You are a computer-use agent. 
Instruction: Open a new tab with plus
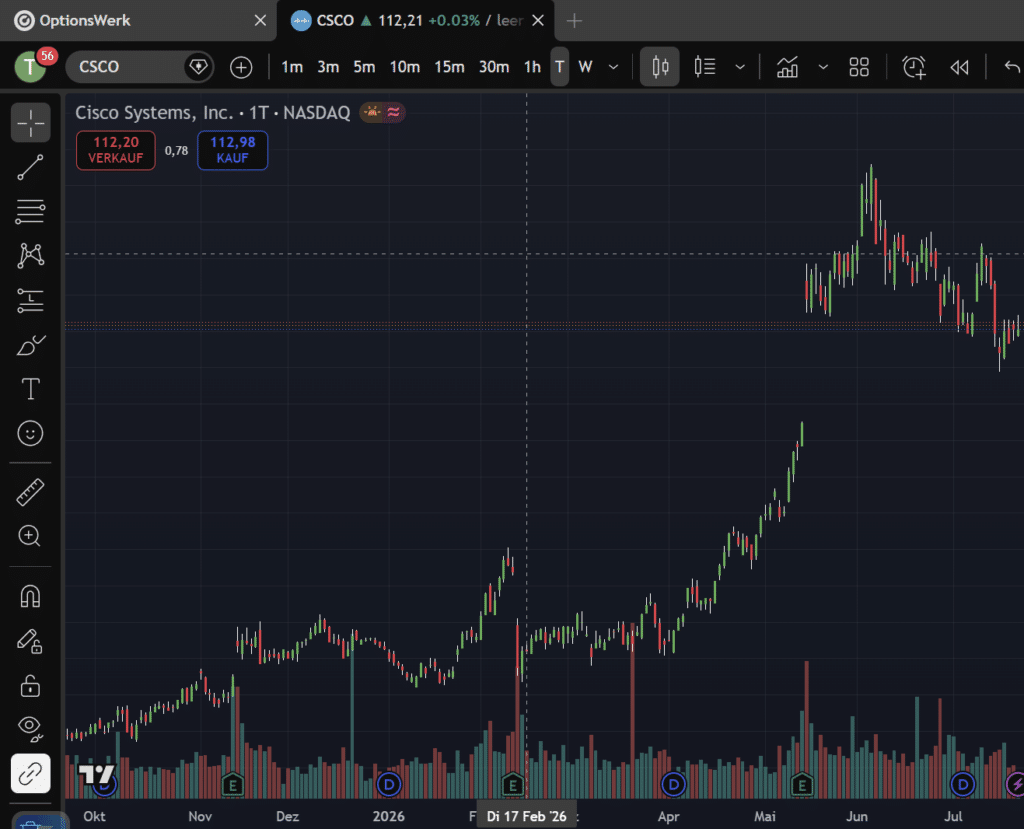pyautogui.click(x=574, y=21)
